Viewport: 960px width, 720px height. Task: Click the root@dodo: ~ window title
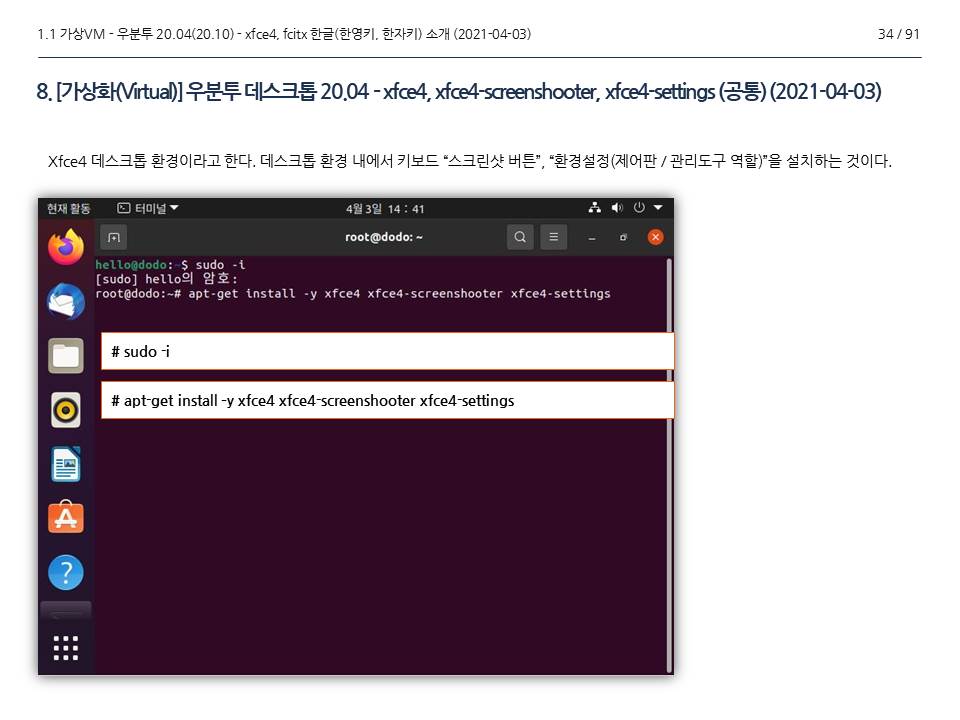(x=384, y=237)
